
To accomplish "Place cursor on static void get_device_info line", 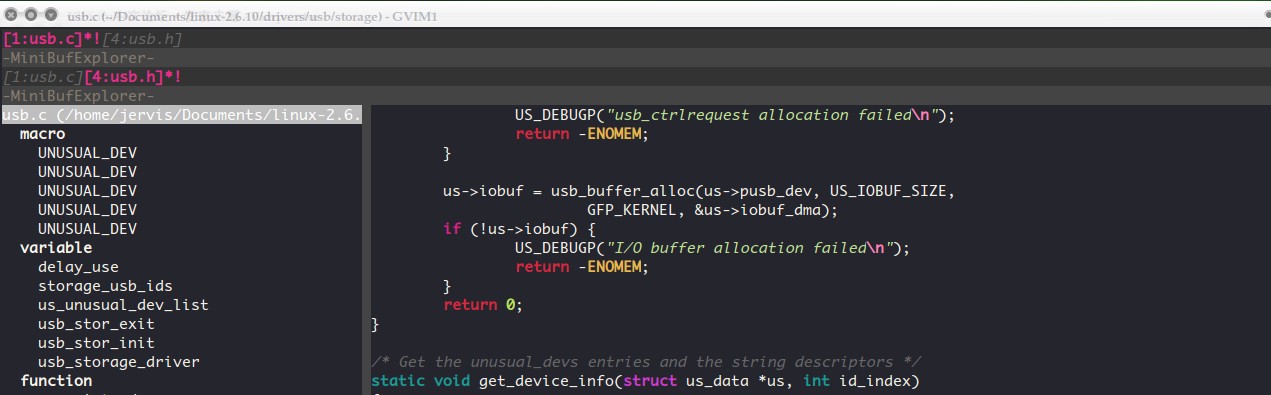I will tap(644, 381).
